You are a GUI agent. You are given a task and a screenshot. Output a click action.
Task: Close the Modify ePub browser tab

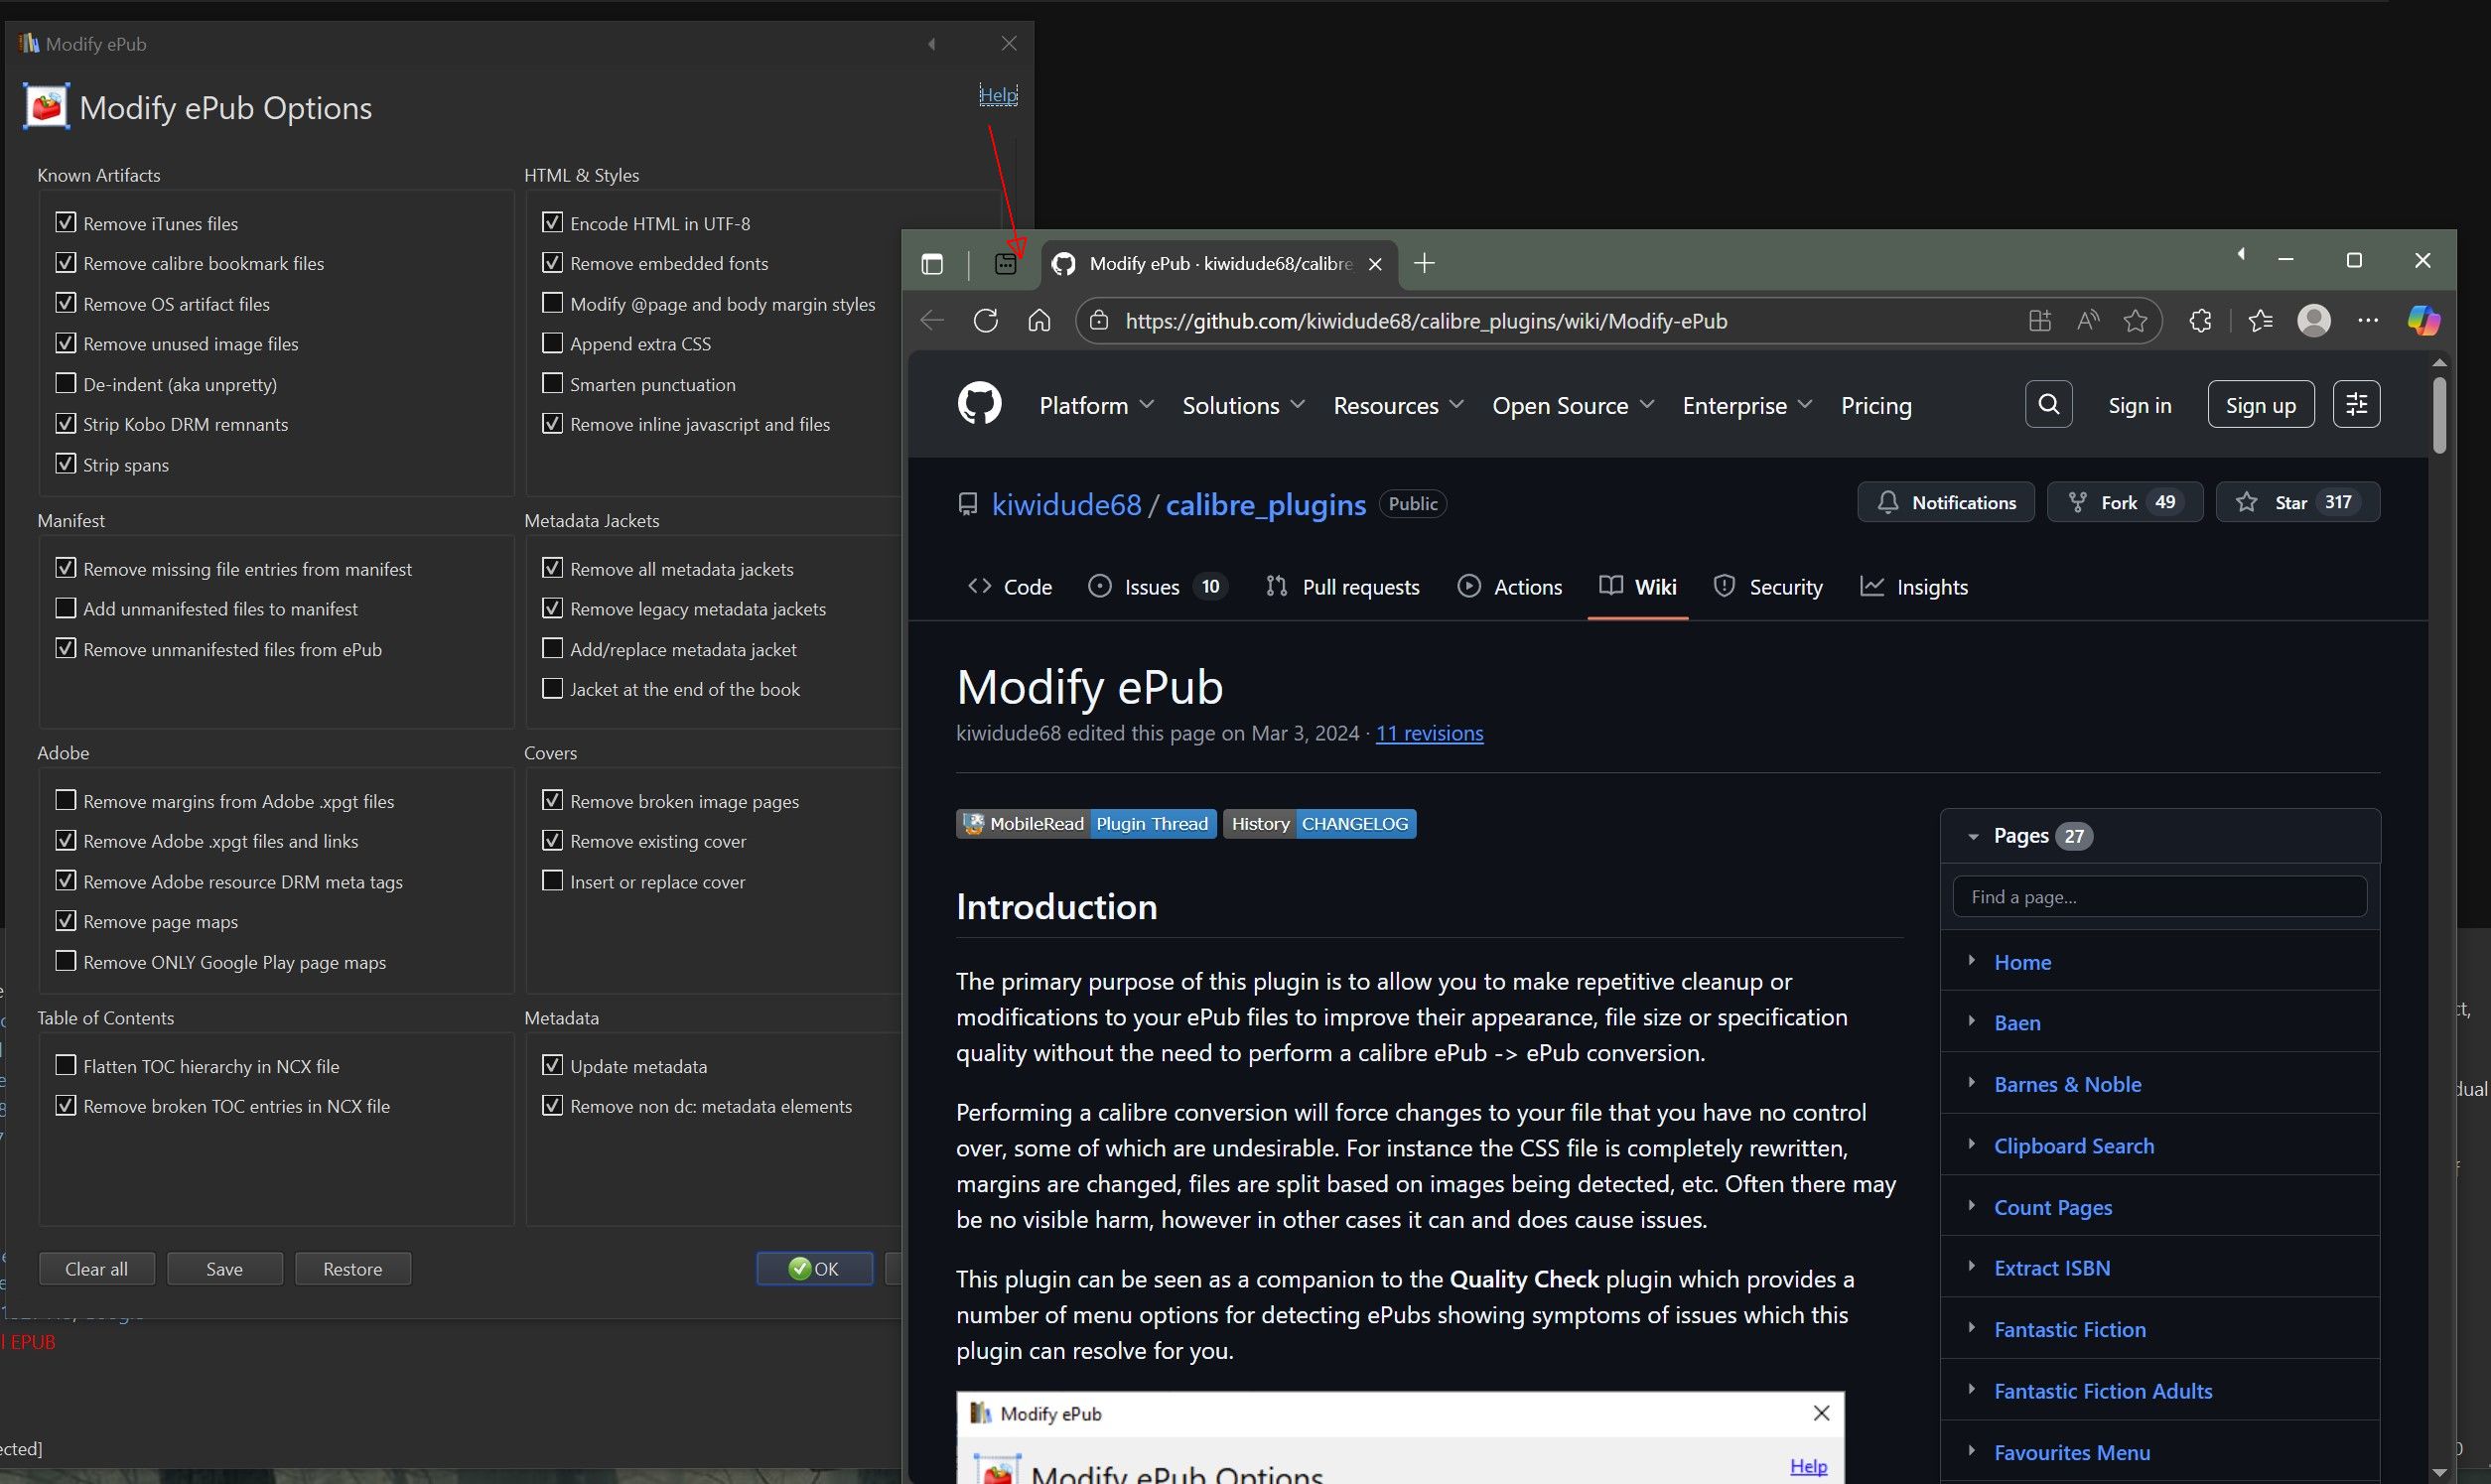(1375, 264)
